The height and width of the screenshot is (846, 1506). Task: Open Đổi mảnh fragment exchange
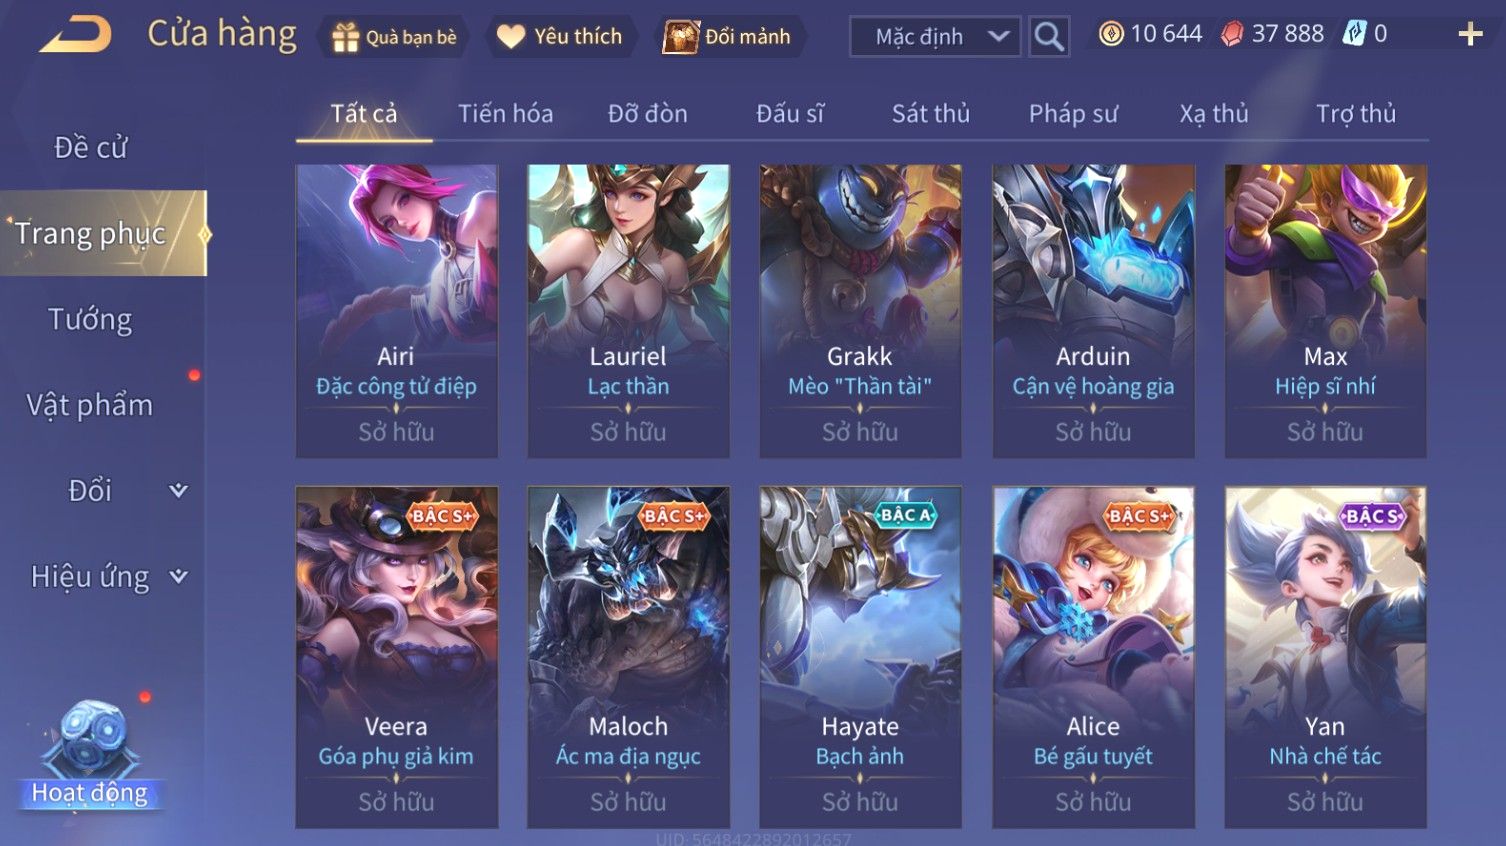(681, 37)
